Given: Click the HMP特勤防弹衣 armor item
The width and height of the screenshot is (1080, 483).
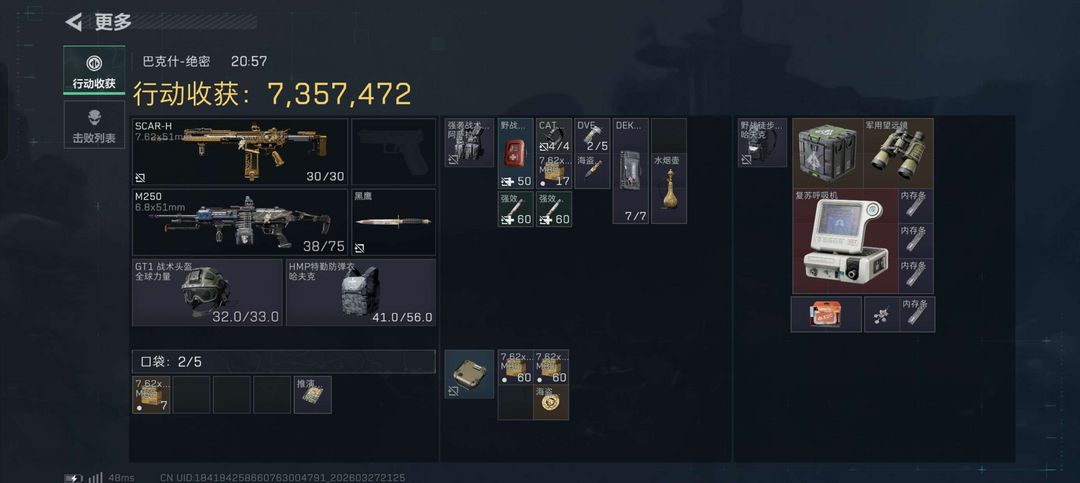Looking at the screenshot, I should point(361,292).
